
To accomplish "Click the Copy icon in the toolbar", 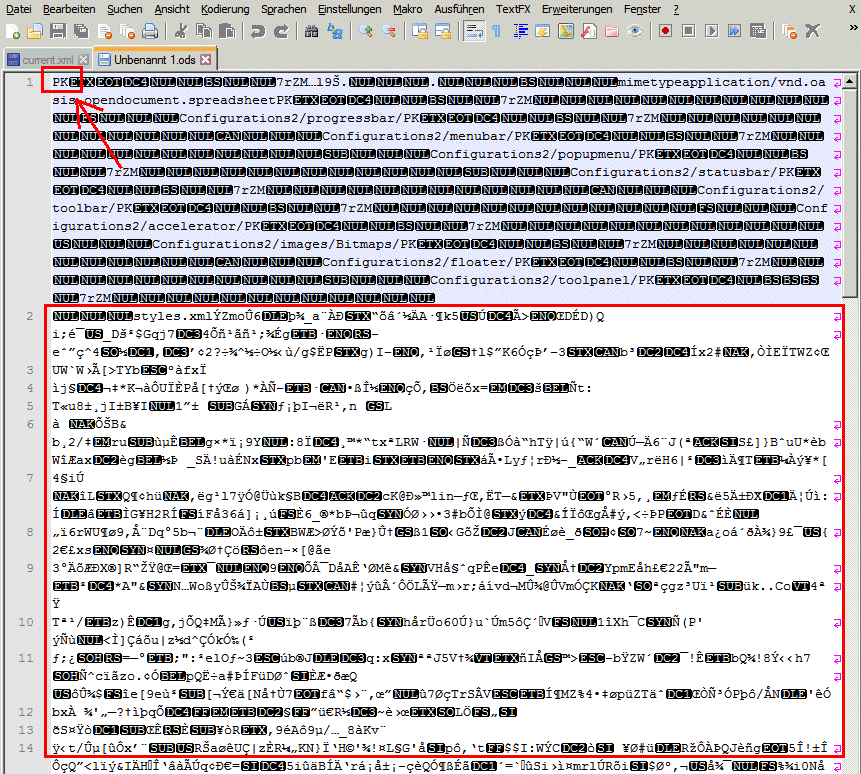I will tap(204, 31).
